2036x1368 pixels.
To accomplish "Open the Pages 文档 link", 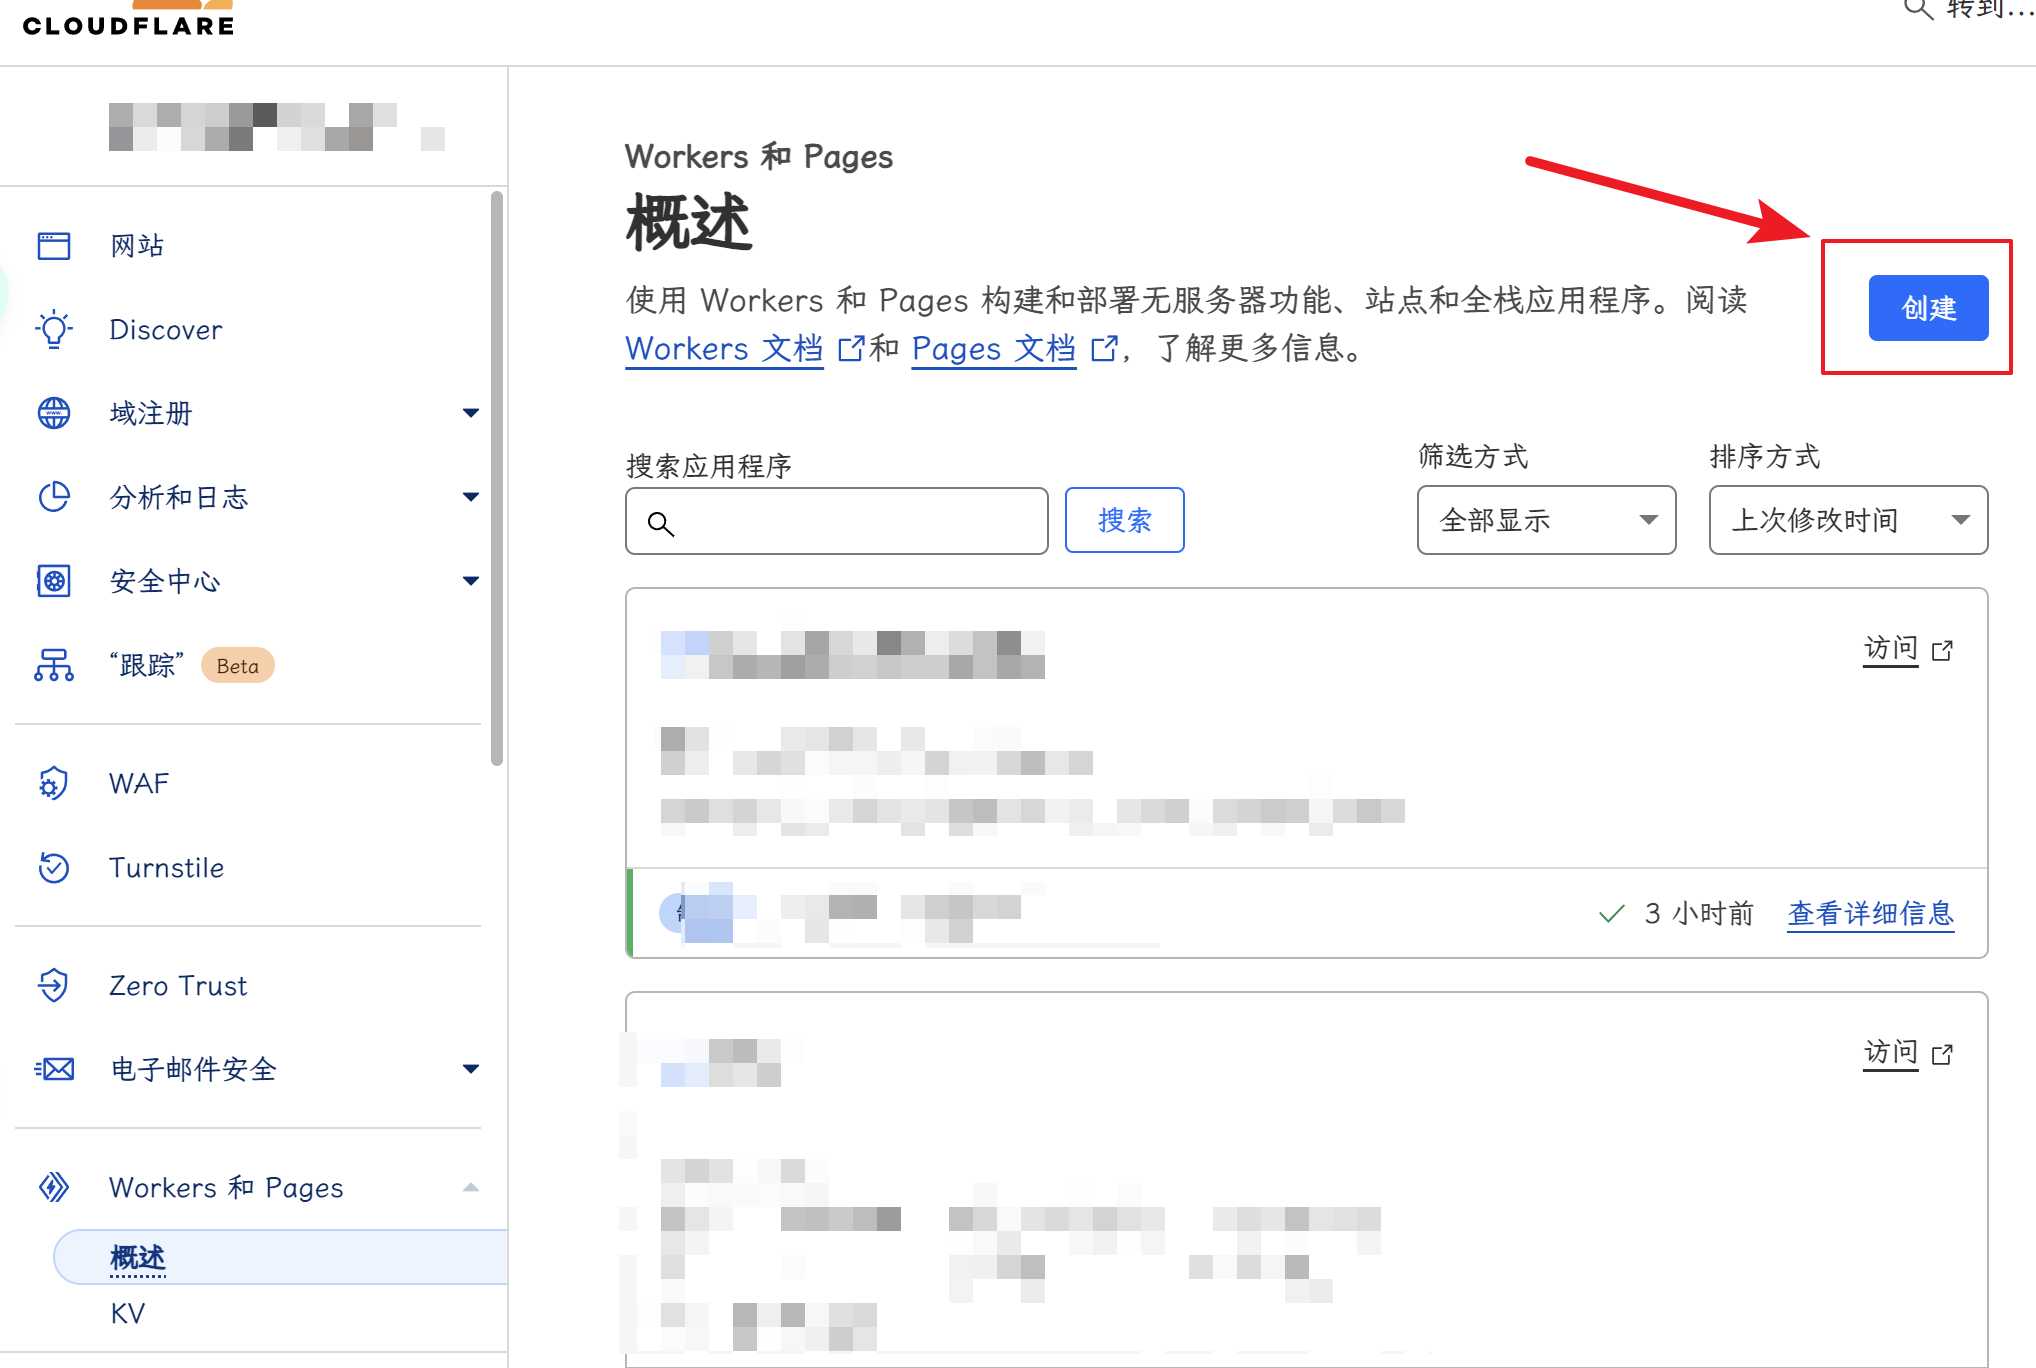I will coord(994,349).
